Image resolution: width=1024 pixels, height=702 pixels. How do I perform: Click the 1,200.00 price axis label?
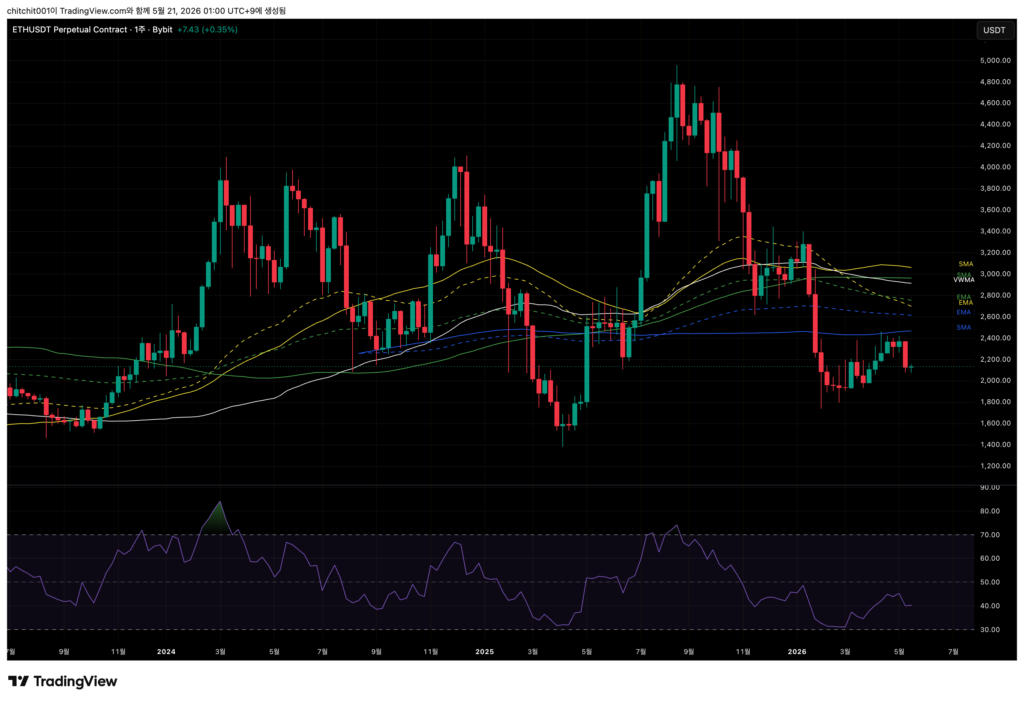point(995,466)
